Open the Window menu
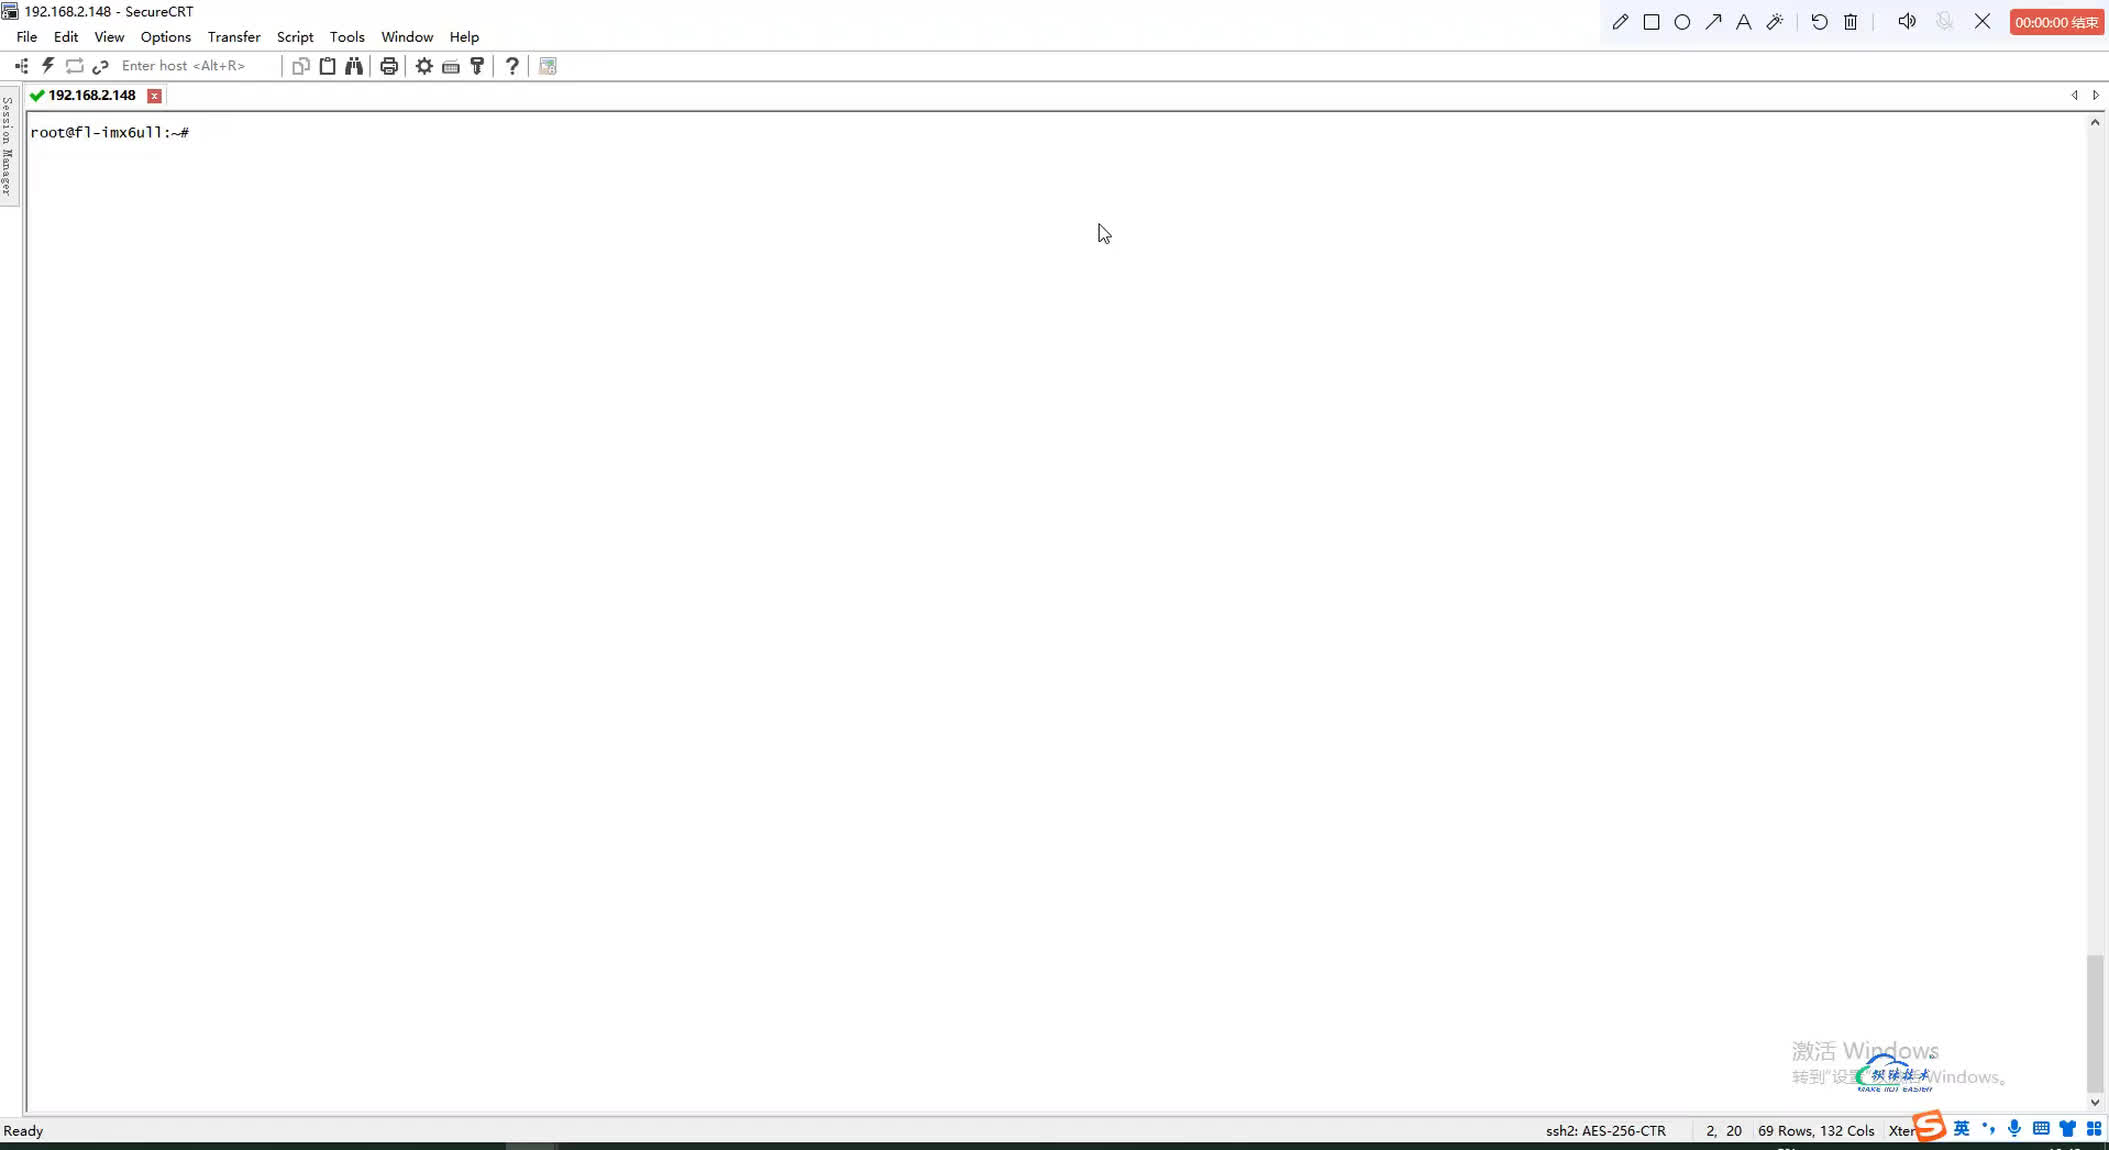Viewport: 2109px width, 1150px height. pos(407,37)
